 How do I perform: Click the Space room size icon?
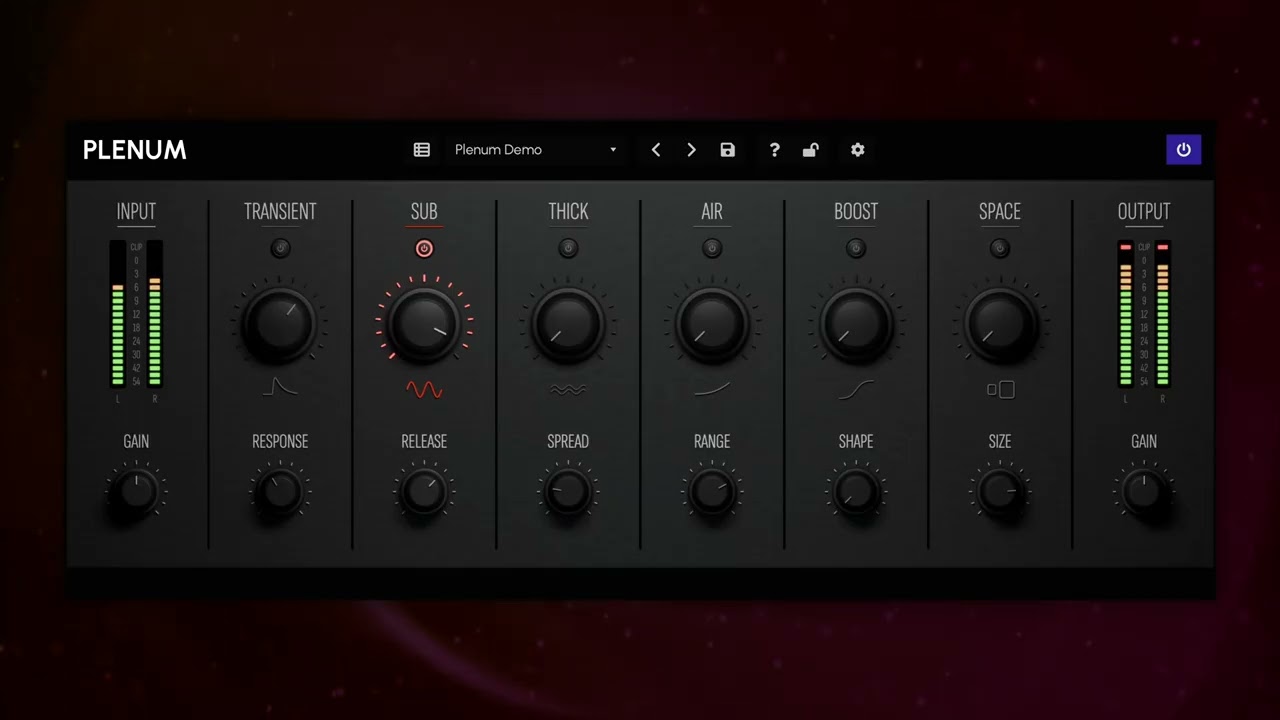pyautogui.click(x=1000, y=389)
